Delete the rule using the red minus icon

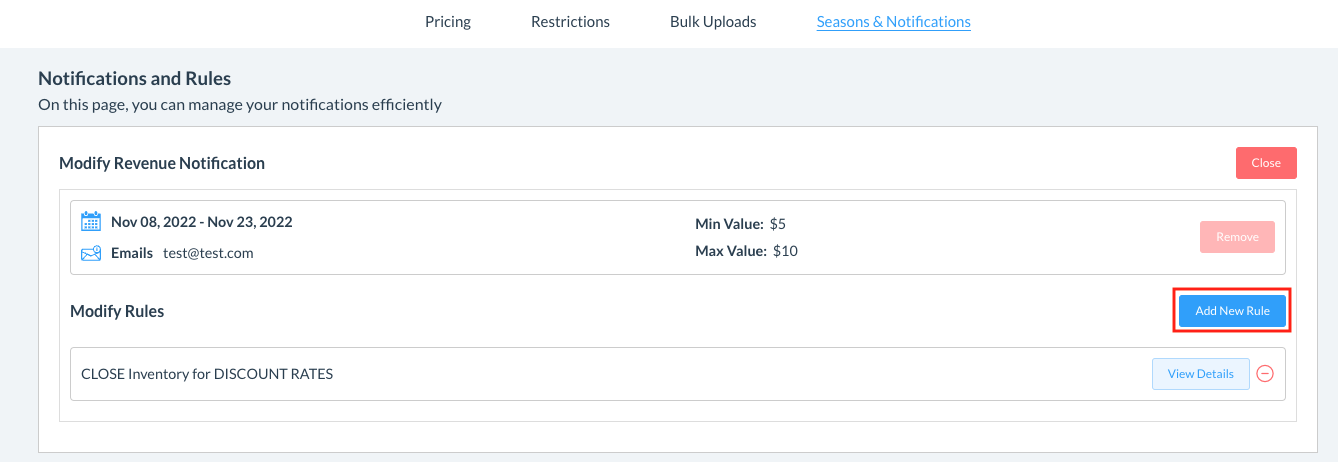coord(1265,374)
